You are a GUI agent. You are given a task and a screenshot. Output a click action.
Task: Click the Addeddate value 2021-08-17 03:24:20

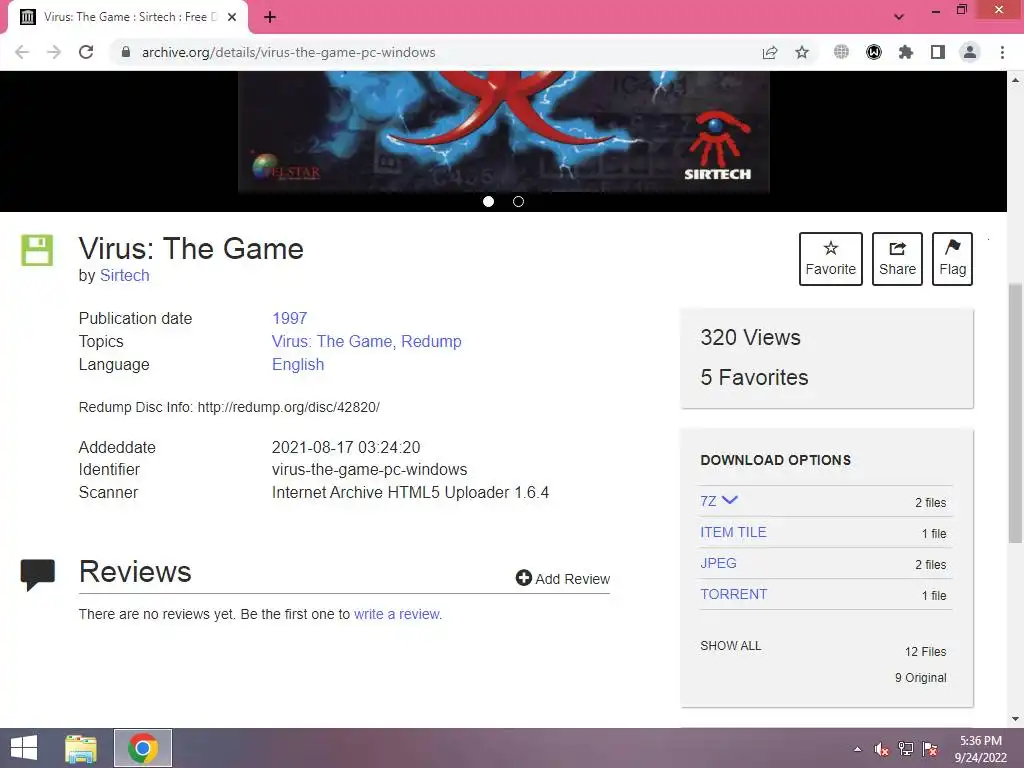pos(346,447)
